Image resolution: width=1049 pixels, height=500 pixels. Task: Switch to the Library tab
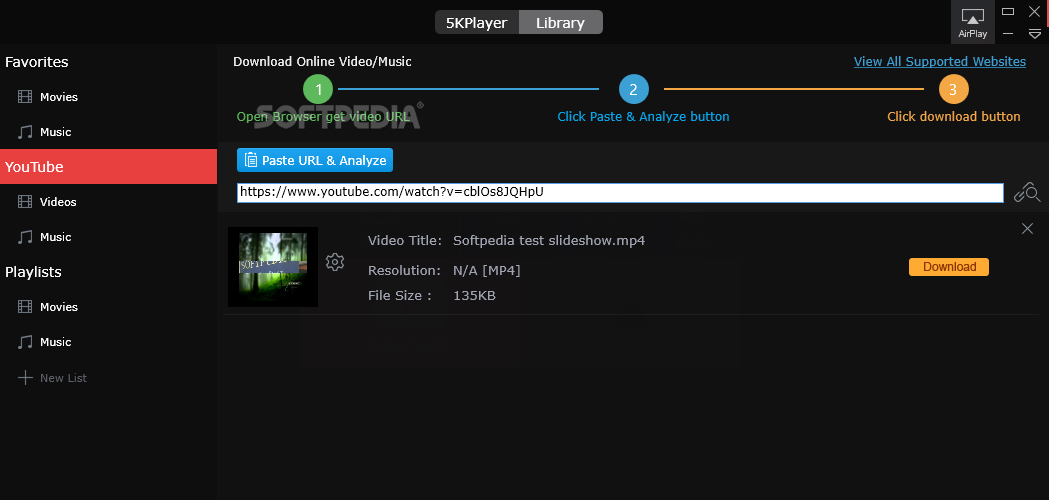click(x=561, y=22)
